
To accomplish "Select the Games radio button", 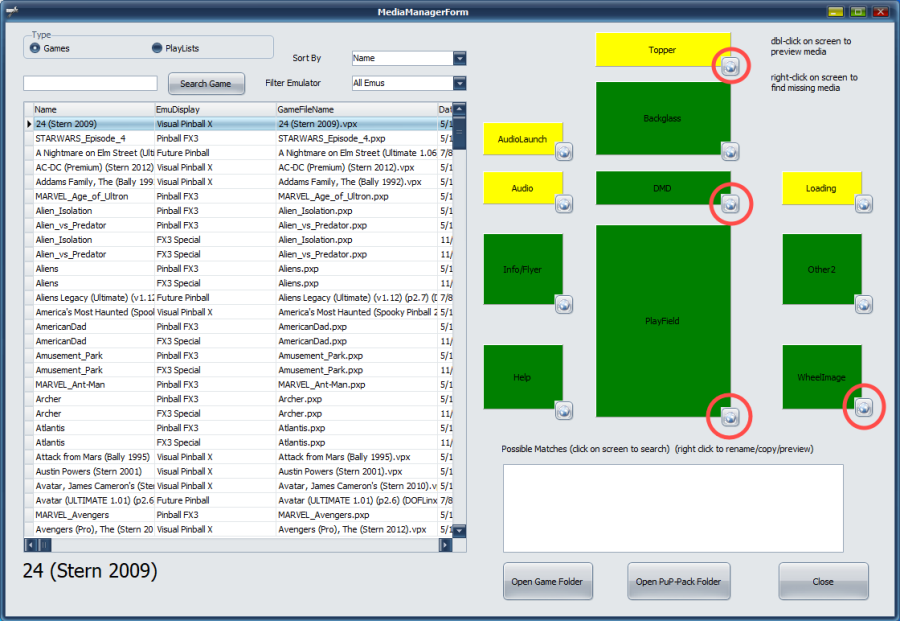I will [x=36, y=48].
